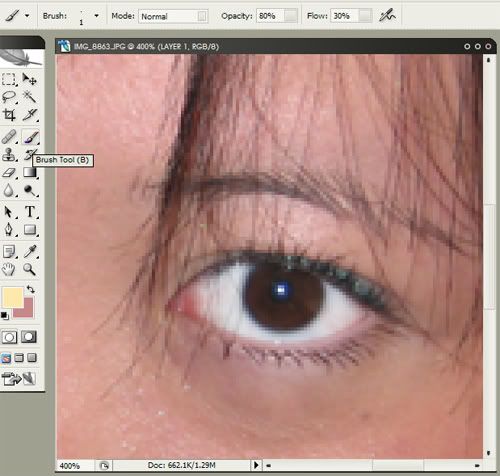The width and height of the screenshot is (500, 476).
Task: Click the Flow value field
Action: click(345, 16)
